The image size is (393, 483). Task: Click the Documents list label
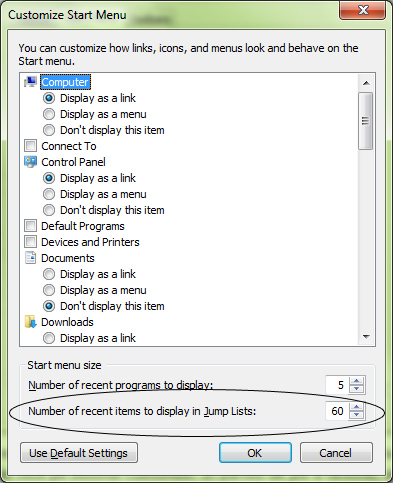(68, 258)
